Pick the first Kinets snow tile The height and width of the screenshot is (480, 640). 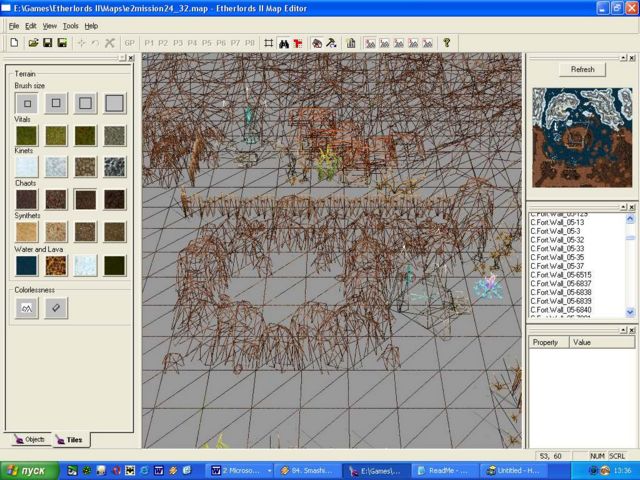[x=27, y=167]
